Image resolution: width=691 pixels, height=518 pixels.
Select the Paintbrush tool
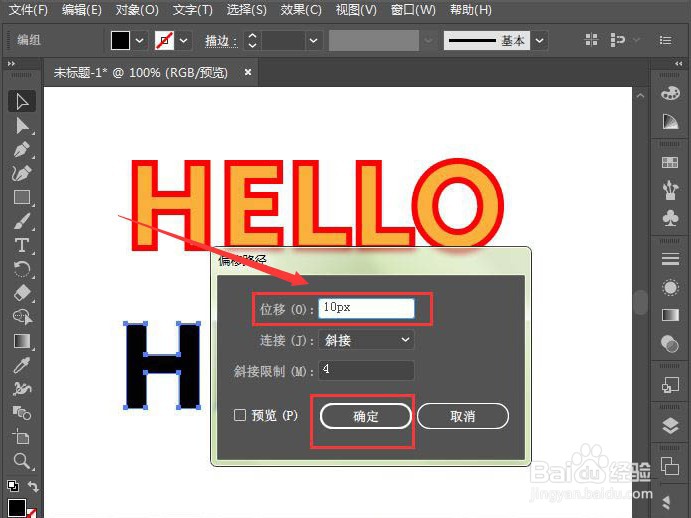(22, 221)
